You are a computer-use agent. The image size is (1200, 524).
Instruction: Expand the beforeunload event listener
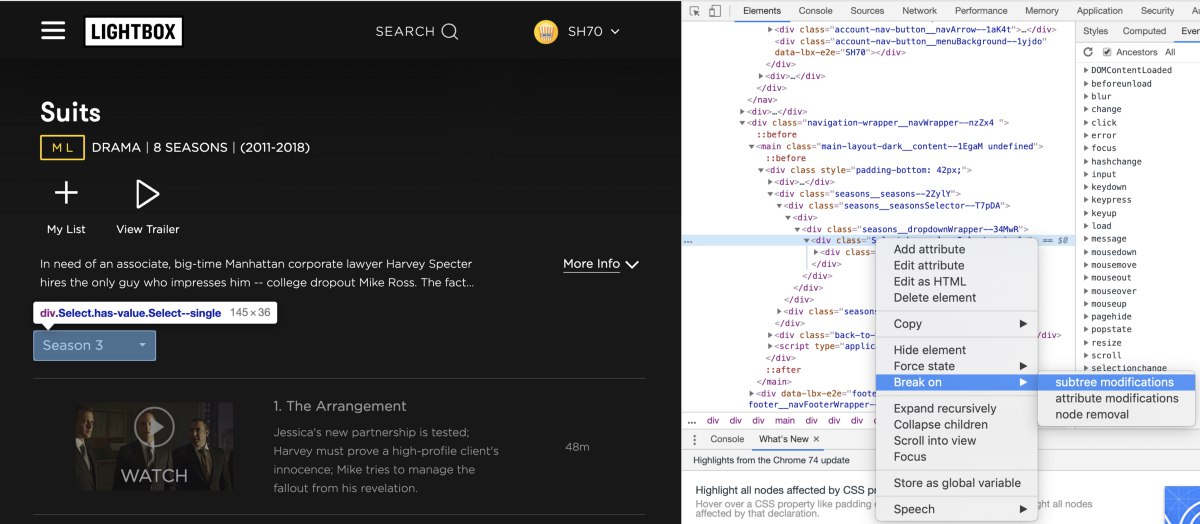pyautogui.click(x=1087, y=84)
